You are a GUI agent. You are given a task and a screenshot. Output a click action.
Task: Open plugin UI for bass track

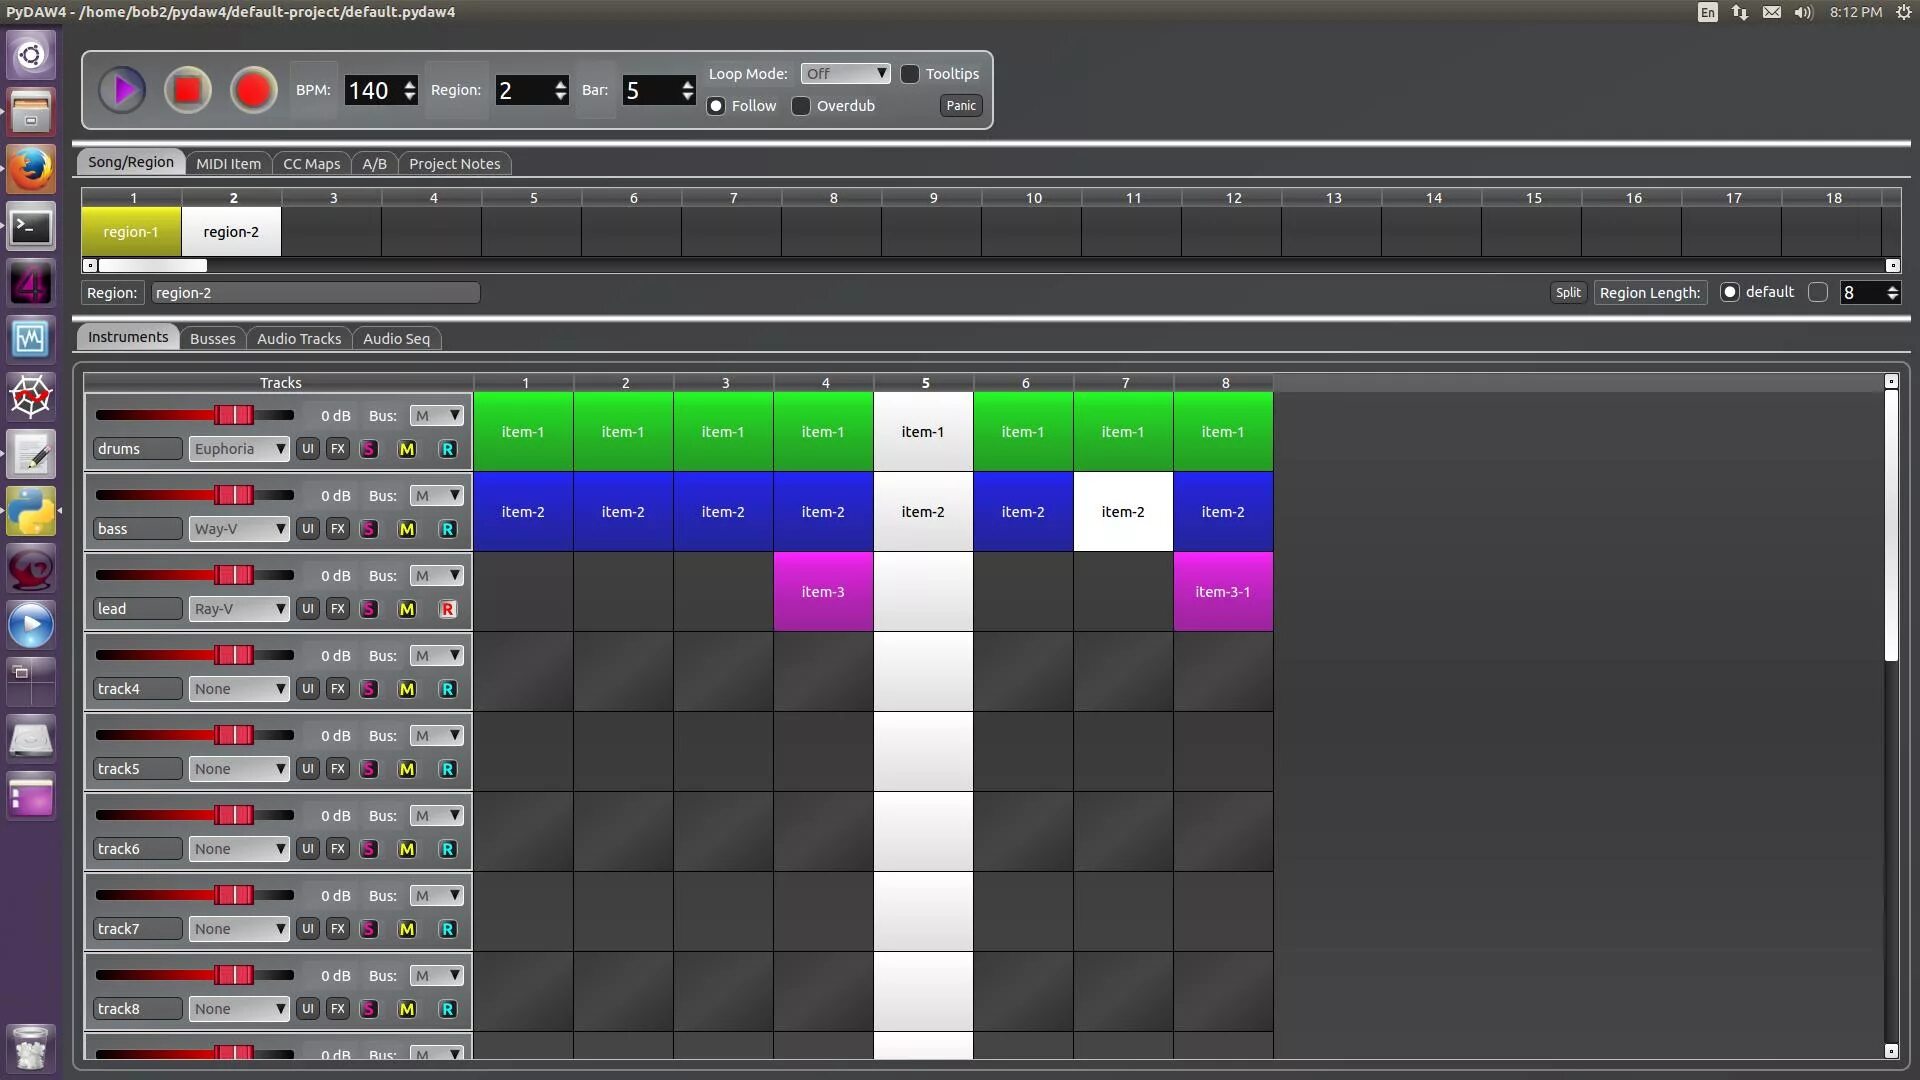tap(308, 529)
